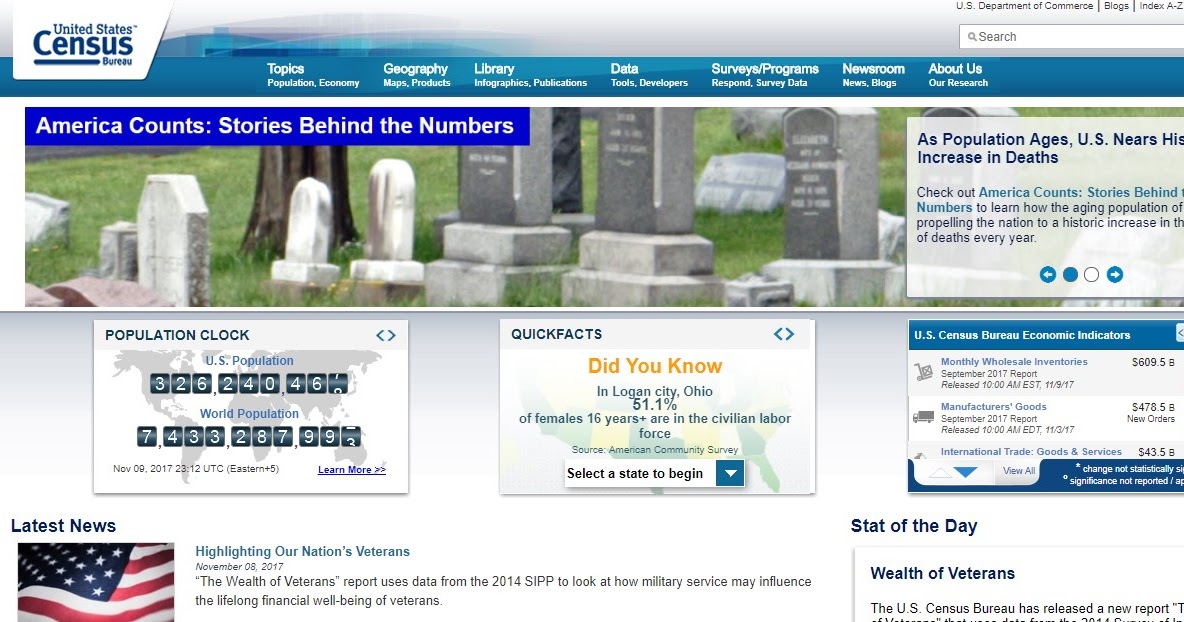The height and width of the screenshot is (622, 1184).
Task: Click Learn More link in Population Clock
Action: pyautogui.click(x=352, y=470)
